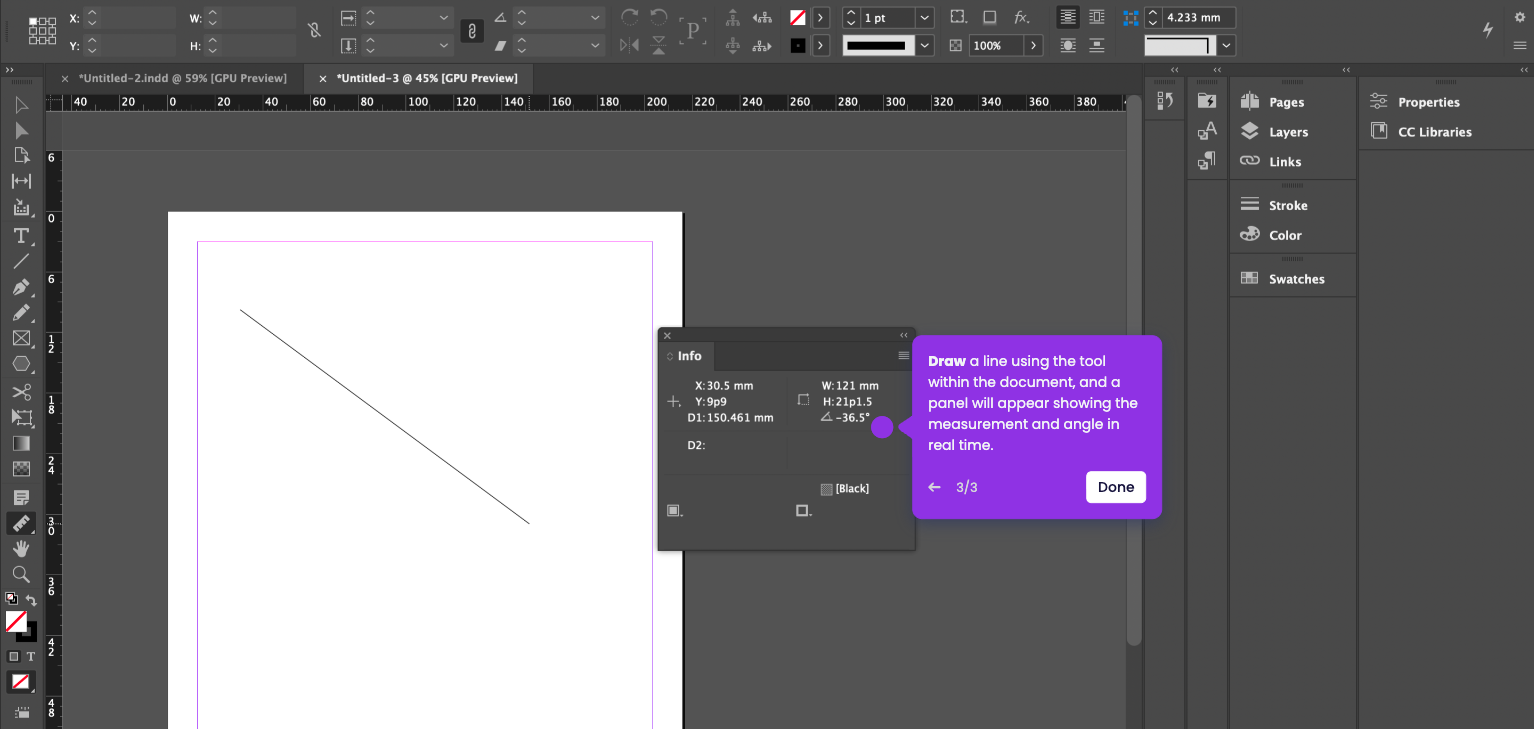This screenshot has height=729, width=1534.
Task: Select the Selection tool arrow
Action: pos(21,105)
